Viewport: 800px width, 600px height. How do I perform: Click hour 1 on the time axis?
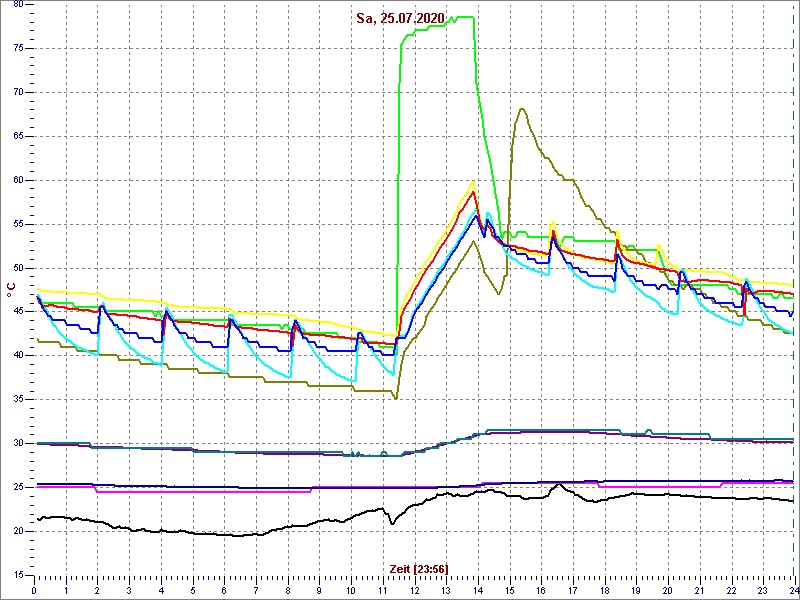[66, 590]
